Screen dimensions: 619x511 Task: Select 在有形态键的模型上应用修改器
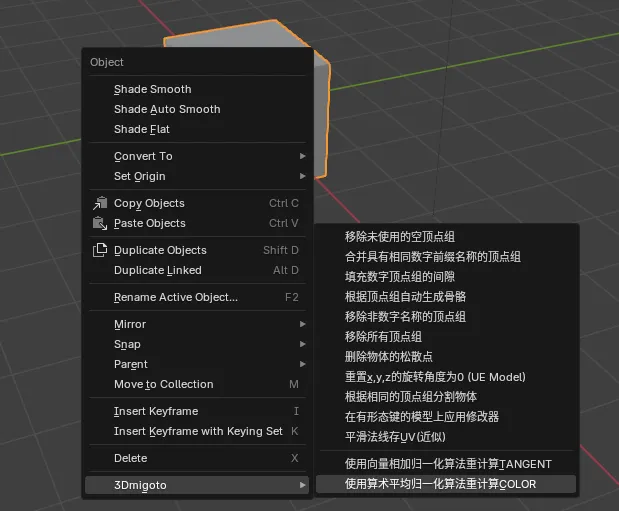tap(446, 417)
